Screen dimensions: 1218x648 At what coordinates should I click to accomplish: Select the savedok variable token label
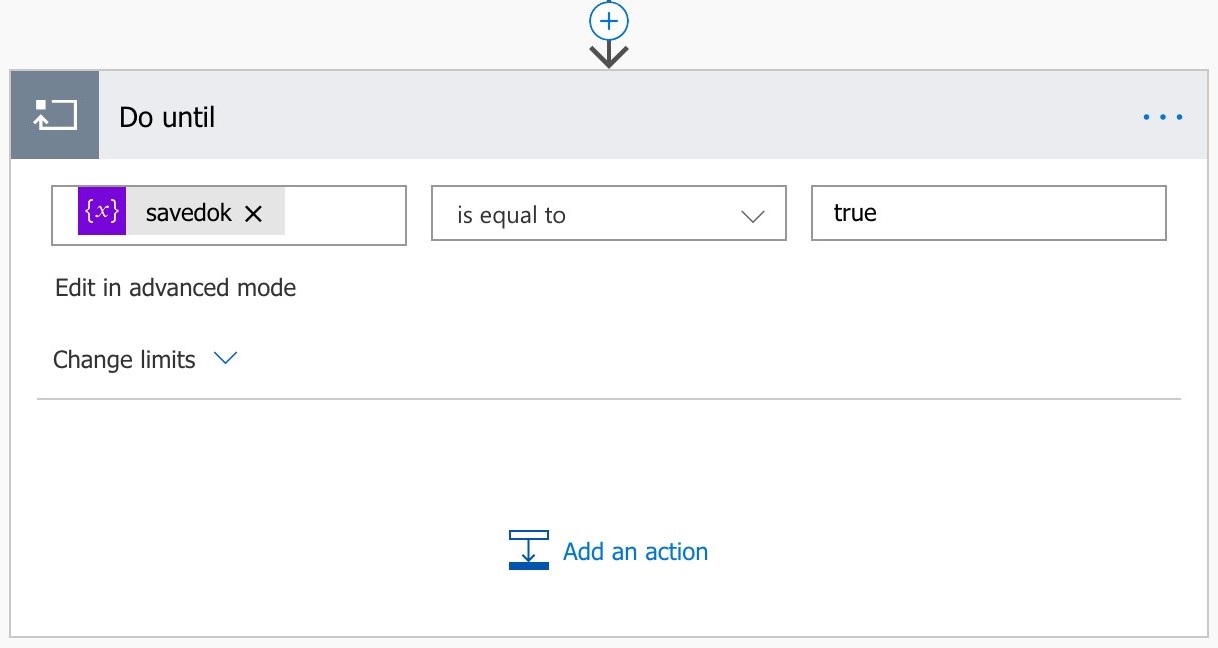[x=188, y=213]
